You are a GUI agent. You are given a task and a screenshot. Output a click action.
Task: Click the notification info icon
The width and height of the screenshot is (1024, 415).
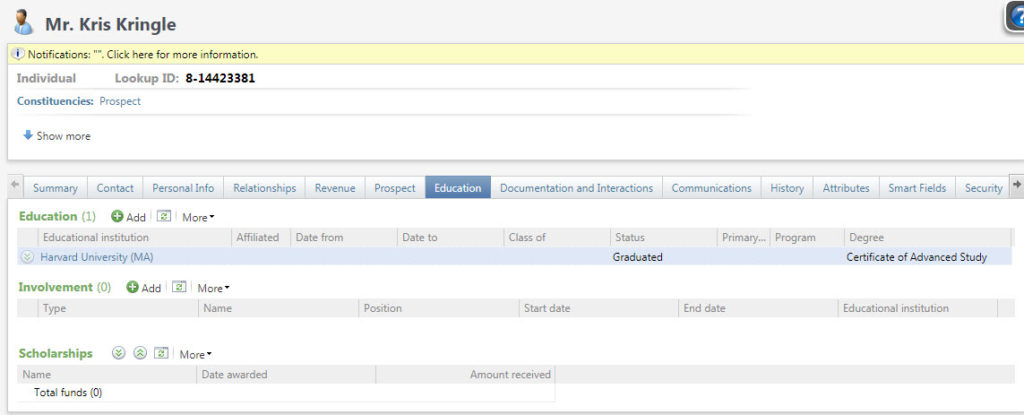[x=18, y=54]
